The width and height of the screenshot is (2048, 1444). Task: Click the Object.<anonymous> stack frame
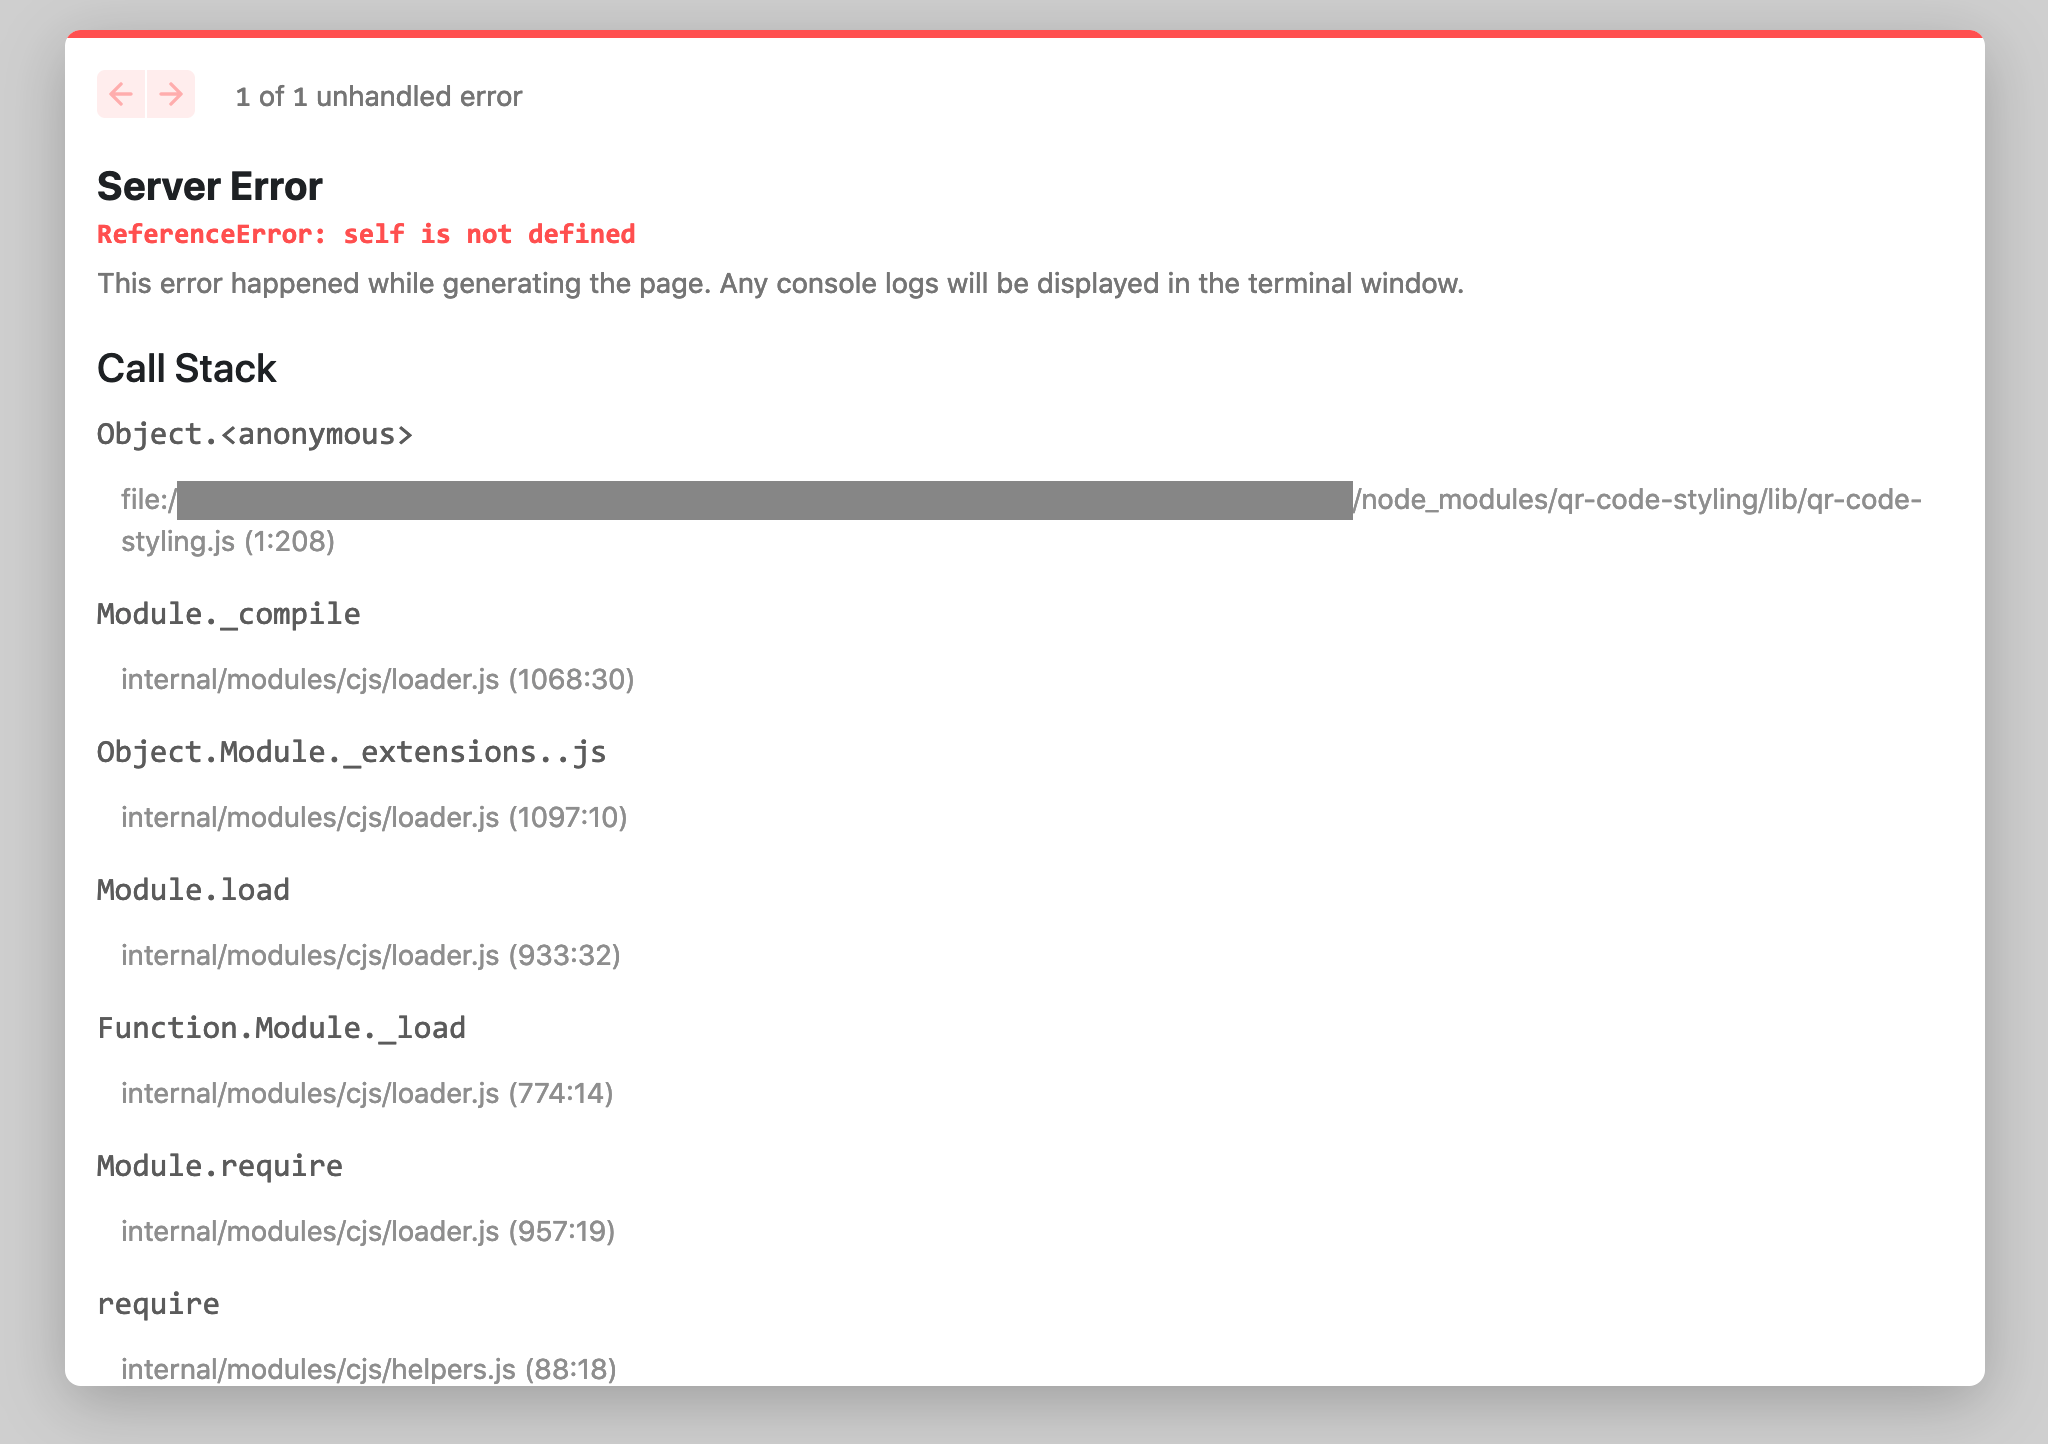point(254,434)
